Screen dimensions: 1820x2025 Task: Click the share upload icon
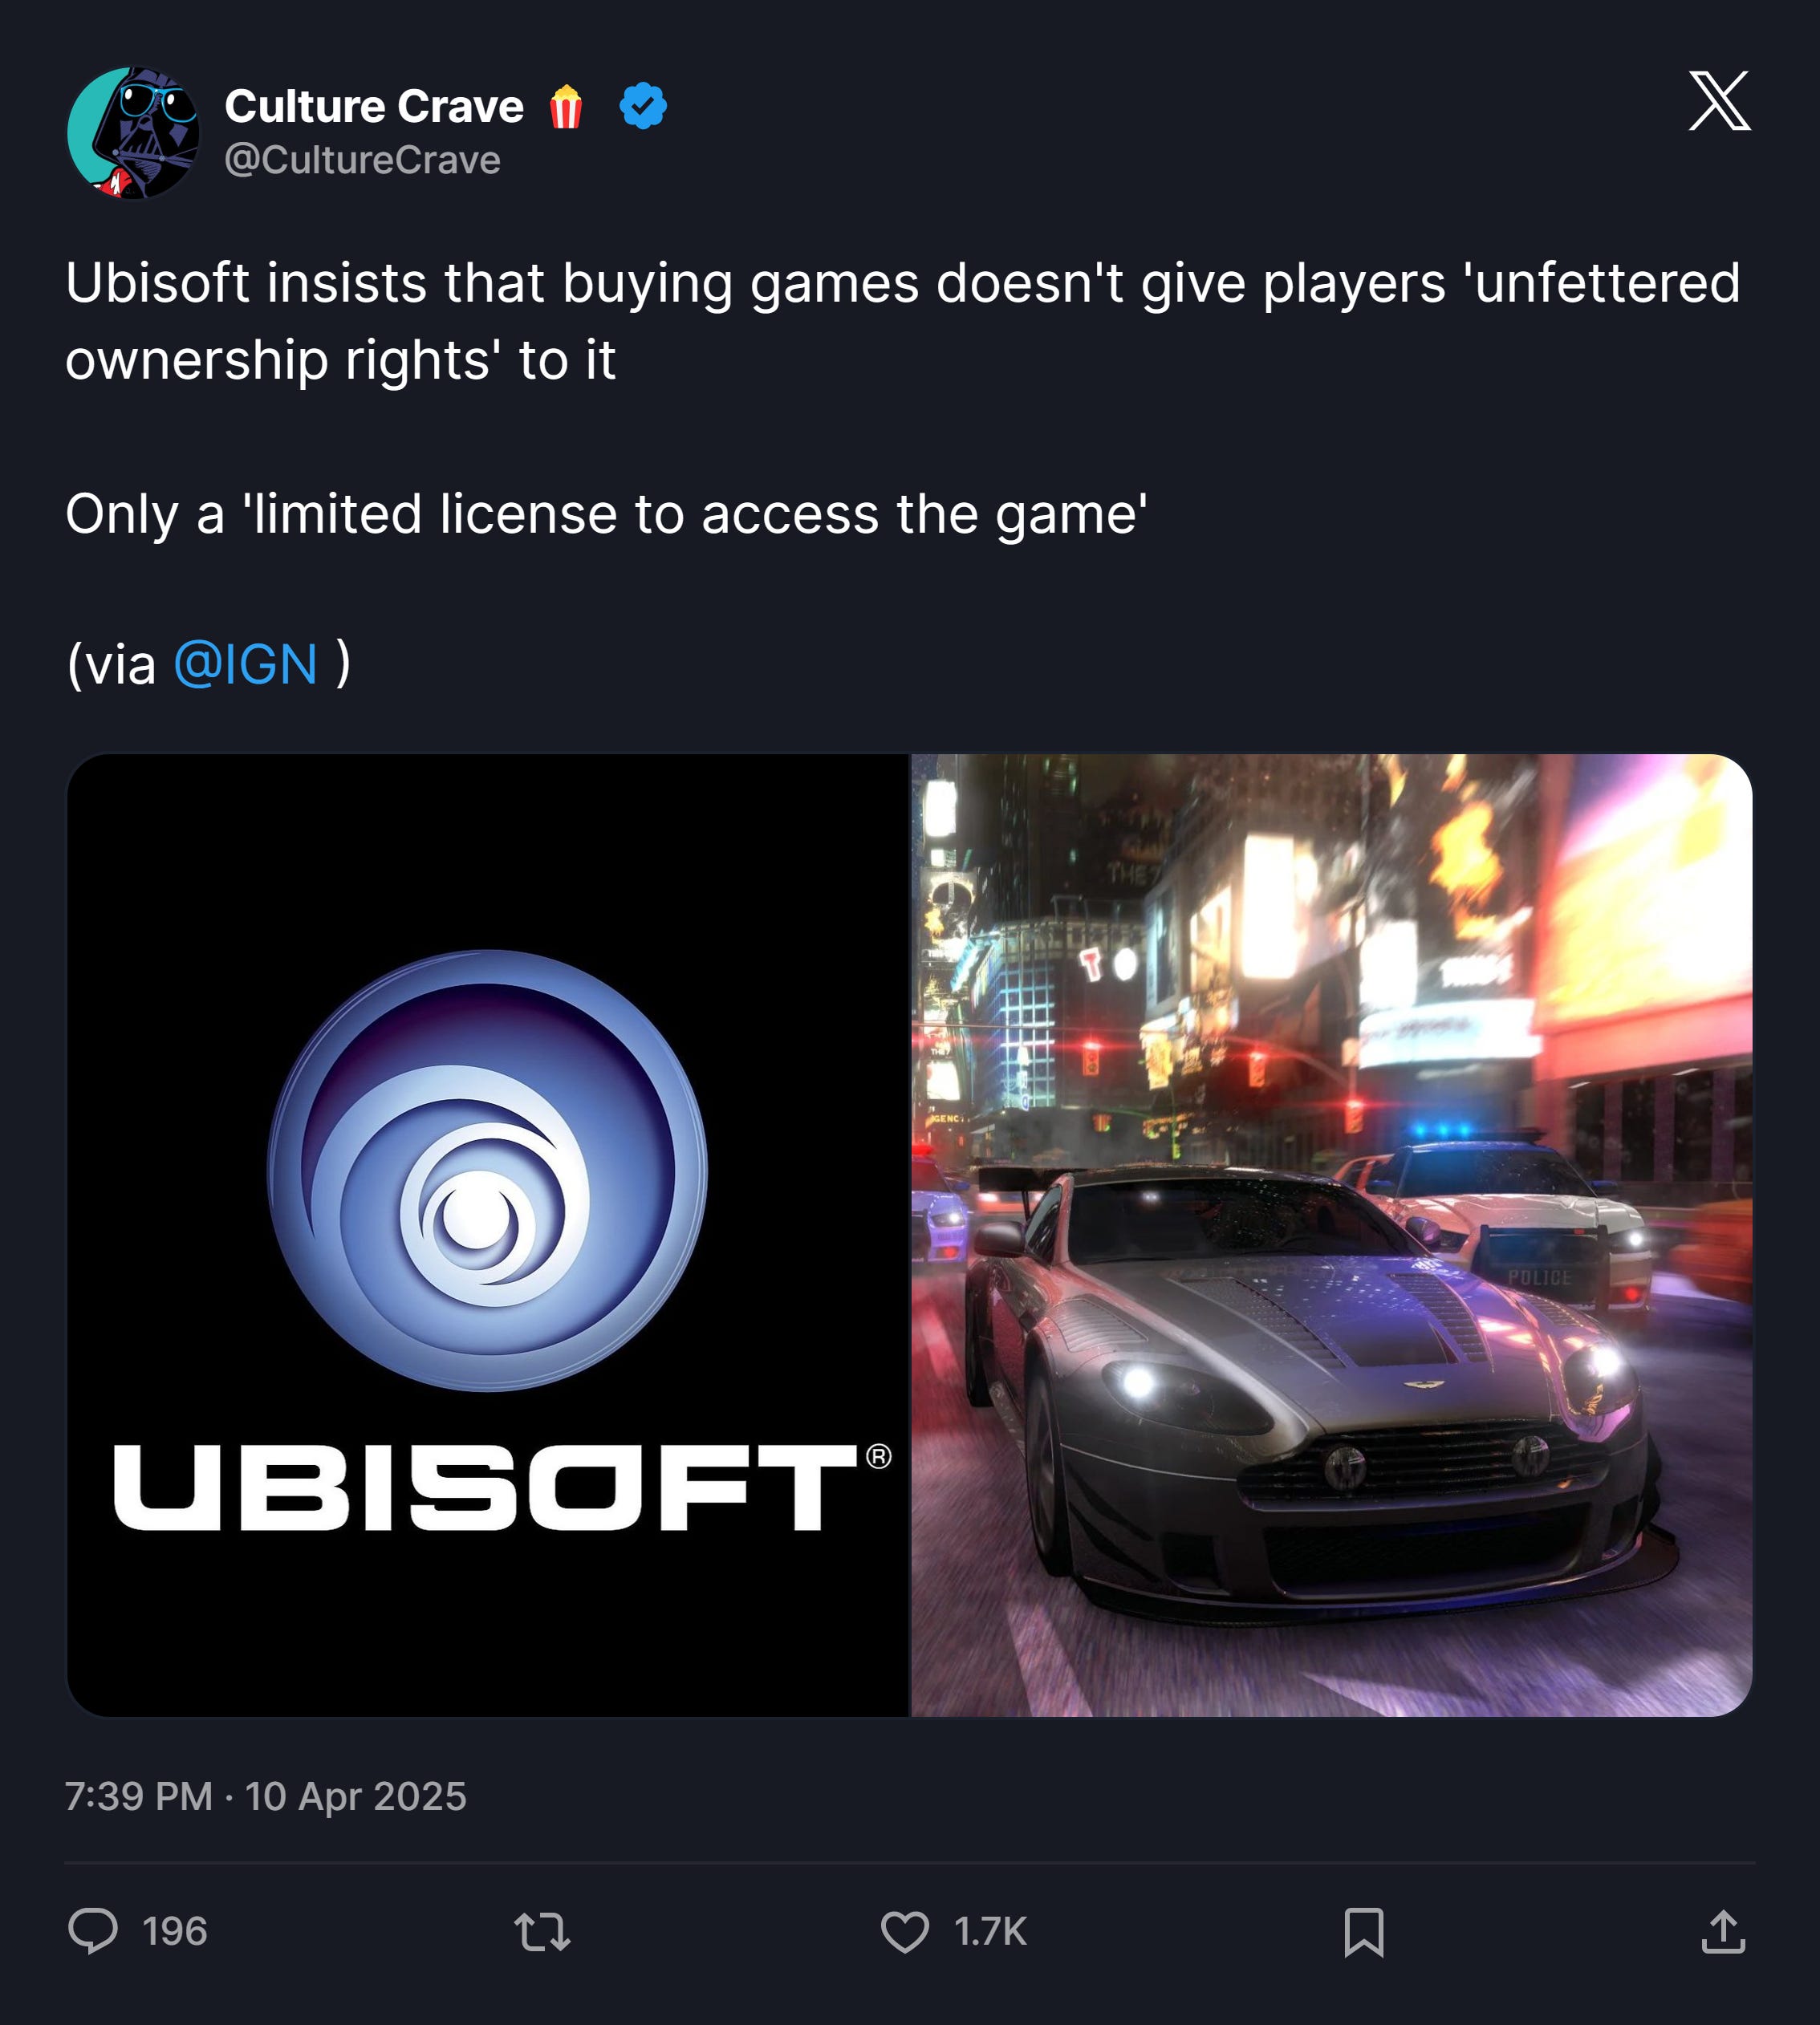pyautogui.click(x=1723, y=1932)
